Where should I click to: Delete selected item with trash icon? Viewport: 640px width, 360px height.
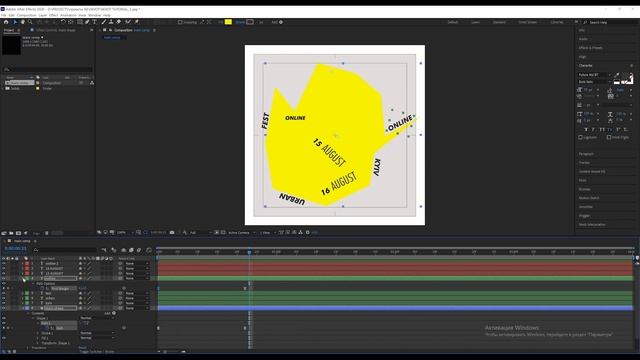[47, 233]
